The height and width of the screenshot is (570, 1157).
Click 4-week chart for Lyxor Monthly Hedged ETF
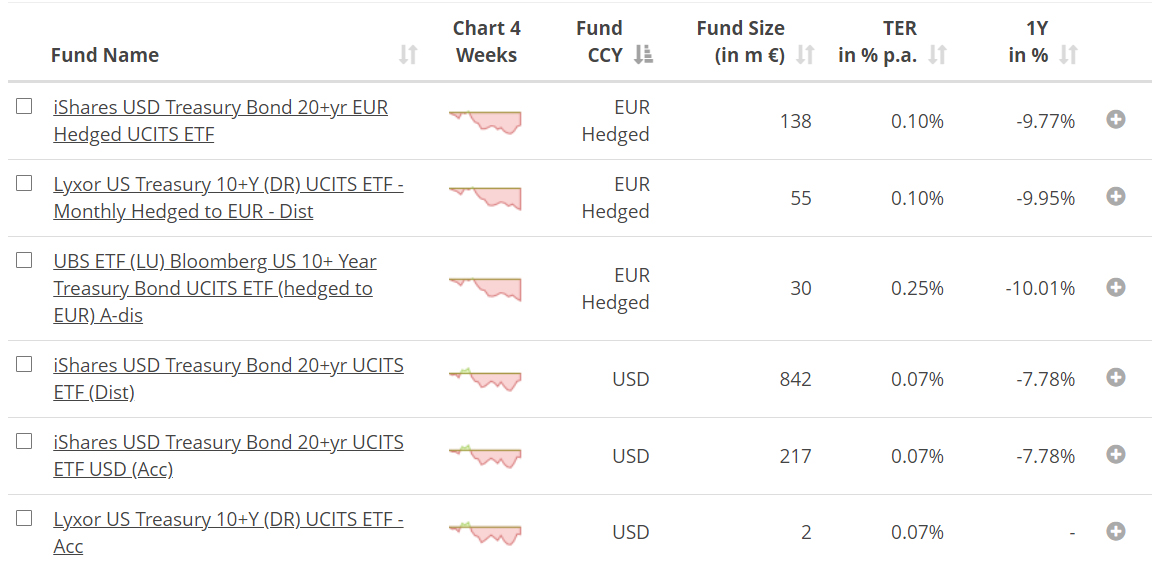tap(485, 198)
